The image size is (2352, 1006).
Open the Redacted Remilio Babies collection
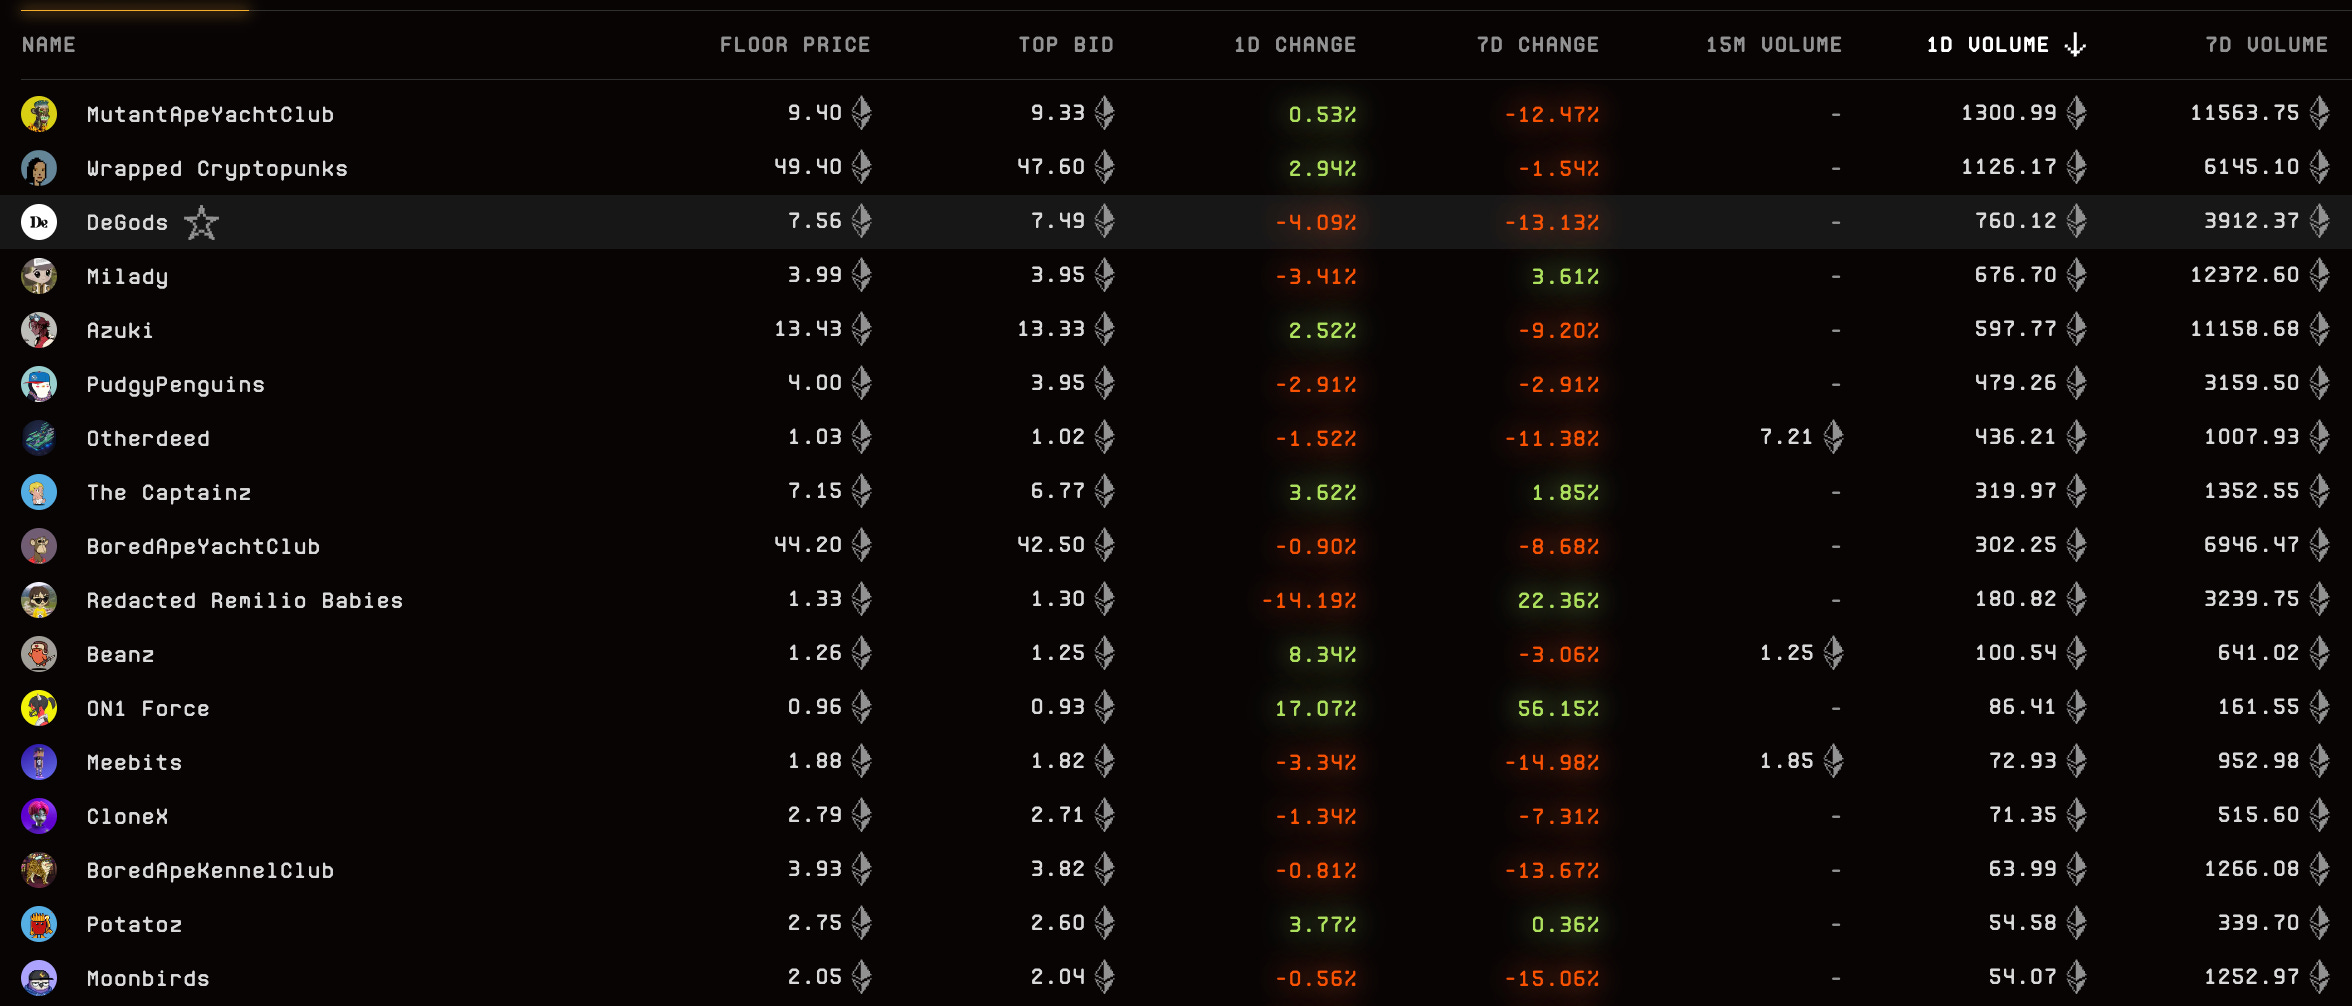pyautogui.click(x=245, y=601)
